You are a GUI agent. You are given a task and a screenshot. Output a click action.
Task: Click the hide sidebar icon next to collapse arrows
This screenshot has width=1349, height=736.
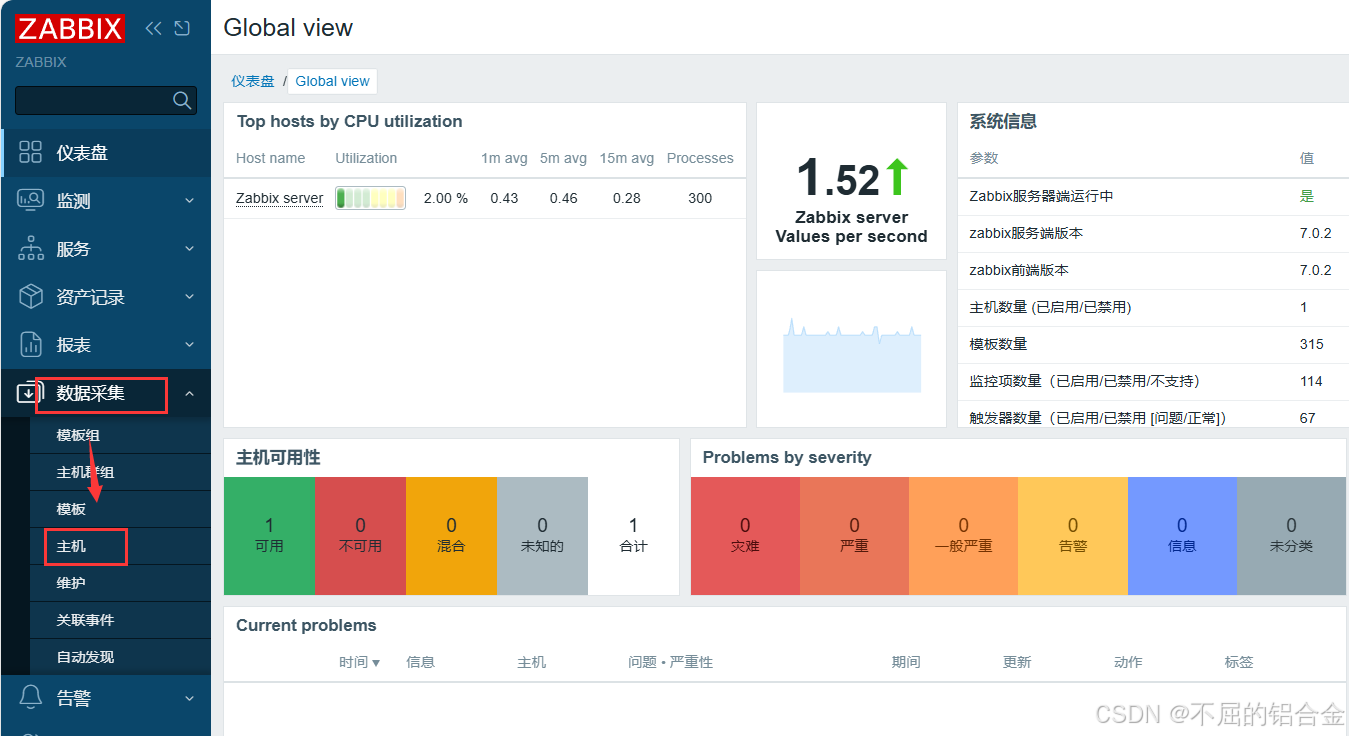182,28
